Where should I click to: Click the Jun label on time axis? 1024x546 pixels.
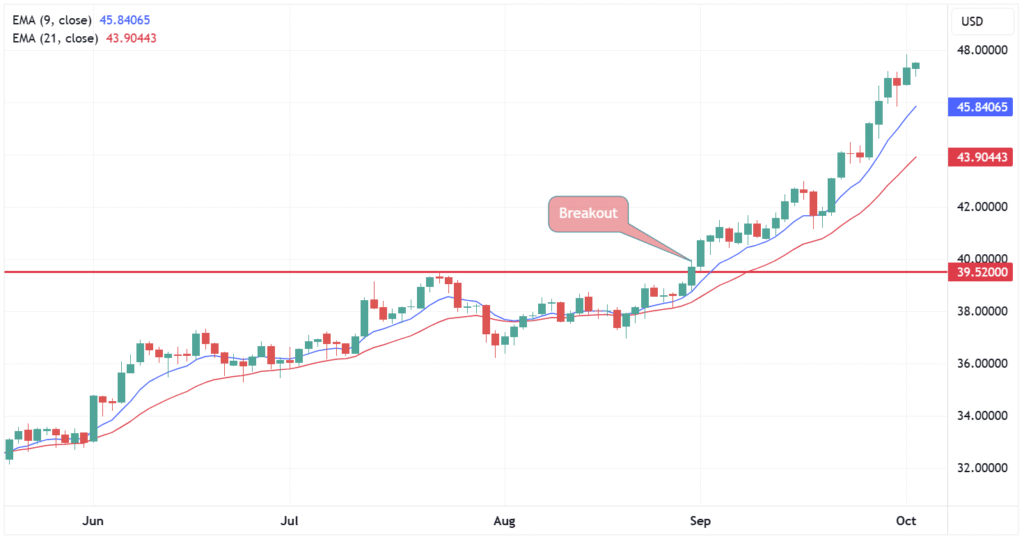pyautogui.click(x=93, y=521)
